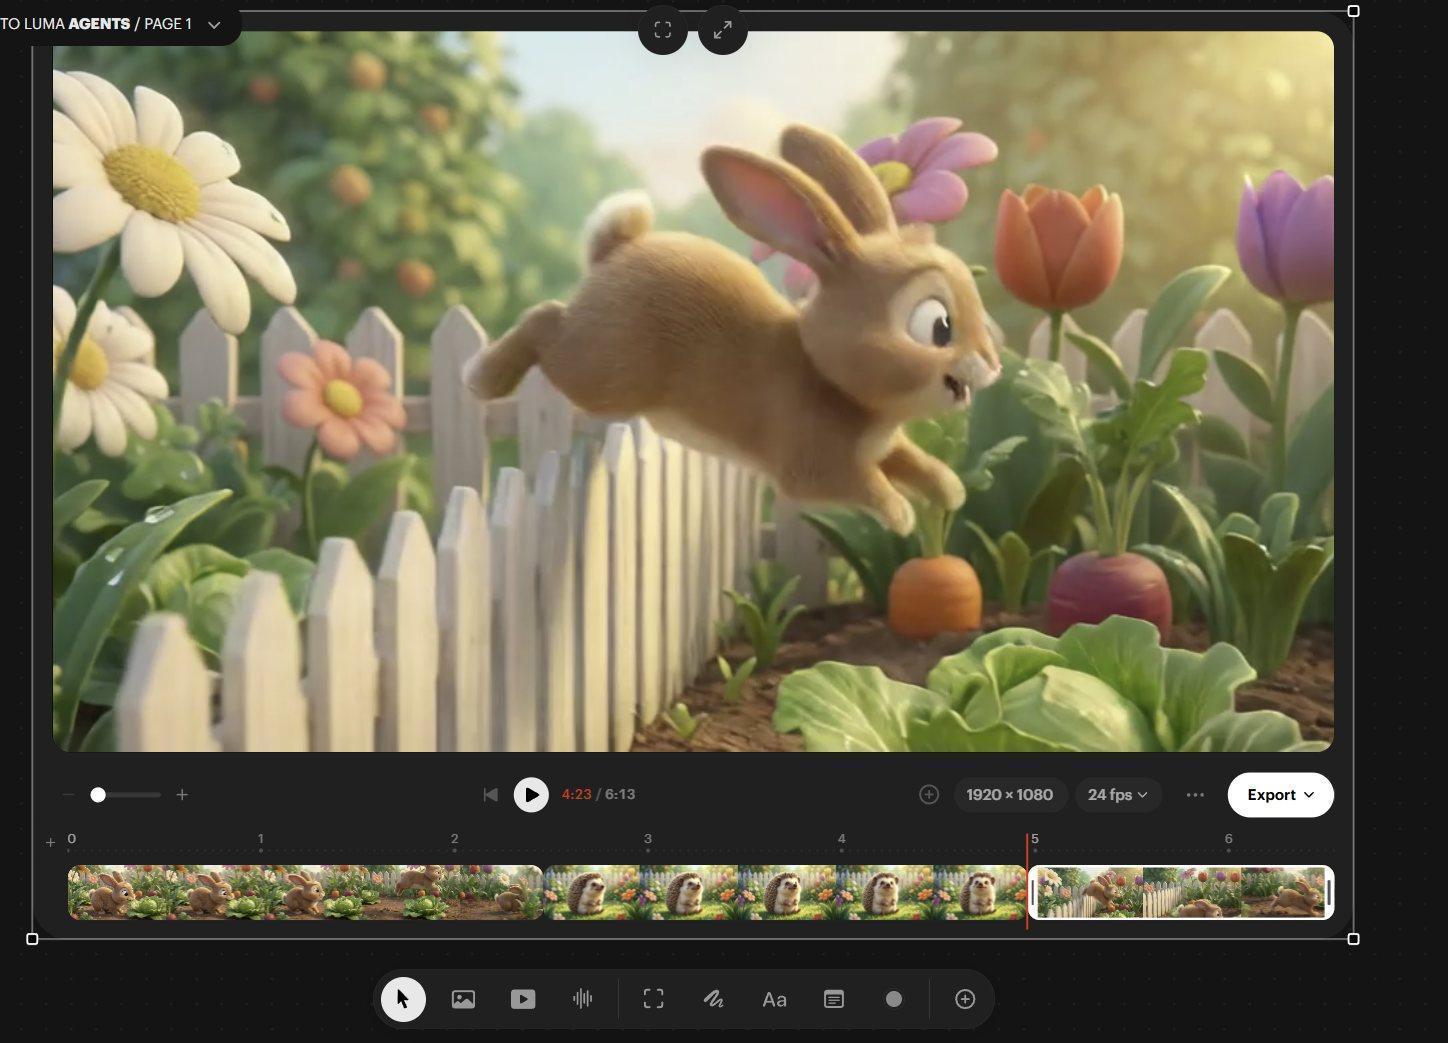Open the audio waveform tool

(x=582, y=999)
